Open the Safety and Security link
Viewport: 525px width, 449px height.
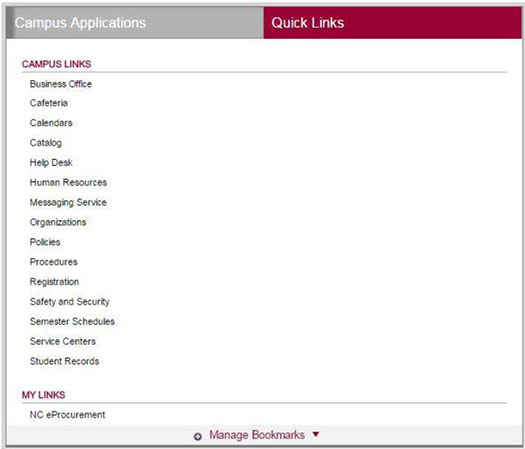click(70, 302)
